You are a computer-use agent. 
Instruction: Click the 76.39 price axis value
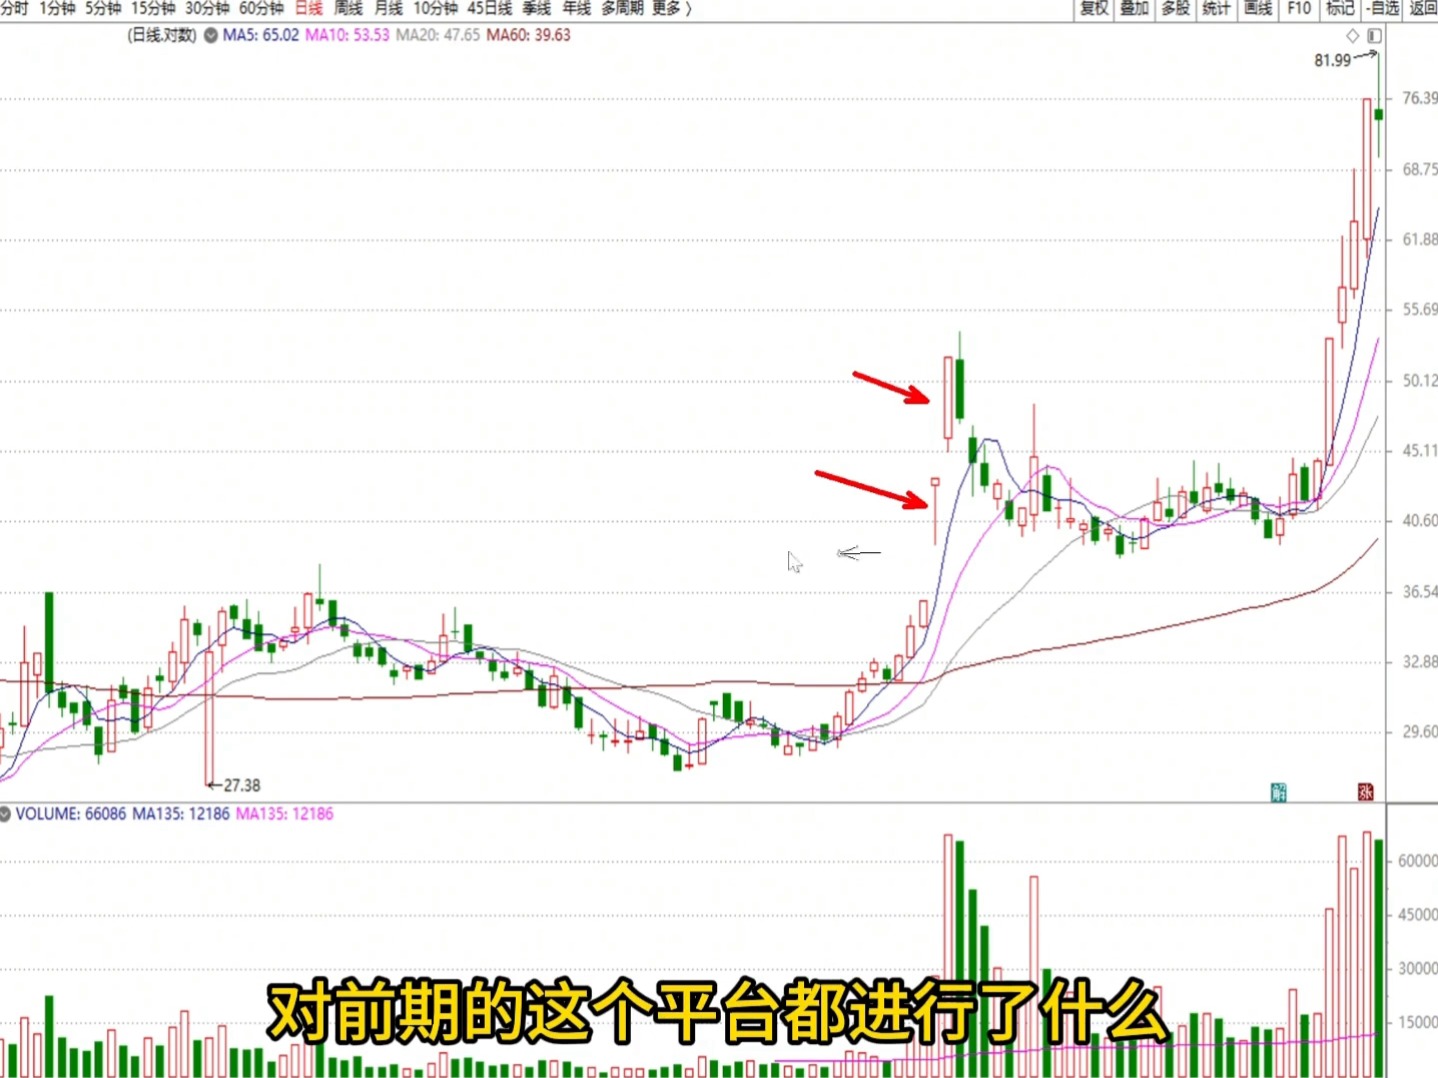(x=1420, y=98)
